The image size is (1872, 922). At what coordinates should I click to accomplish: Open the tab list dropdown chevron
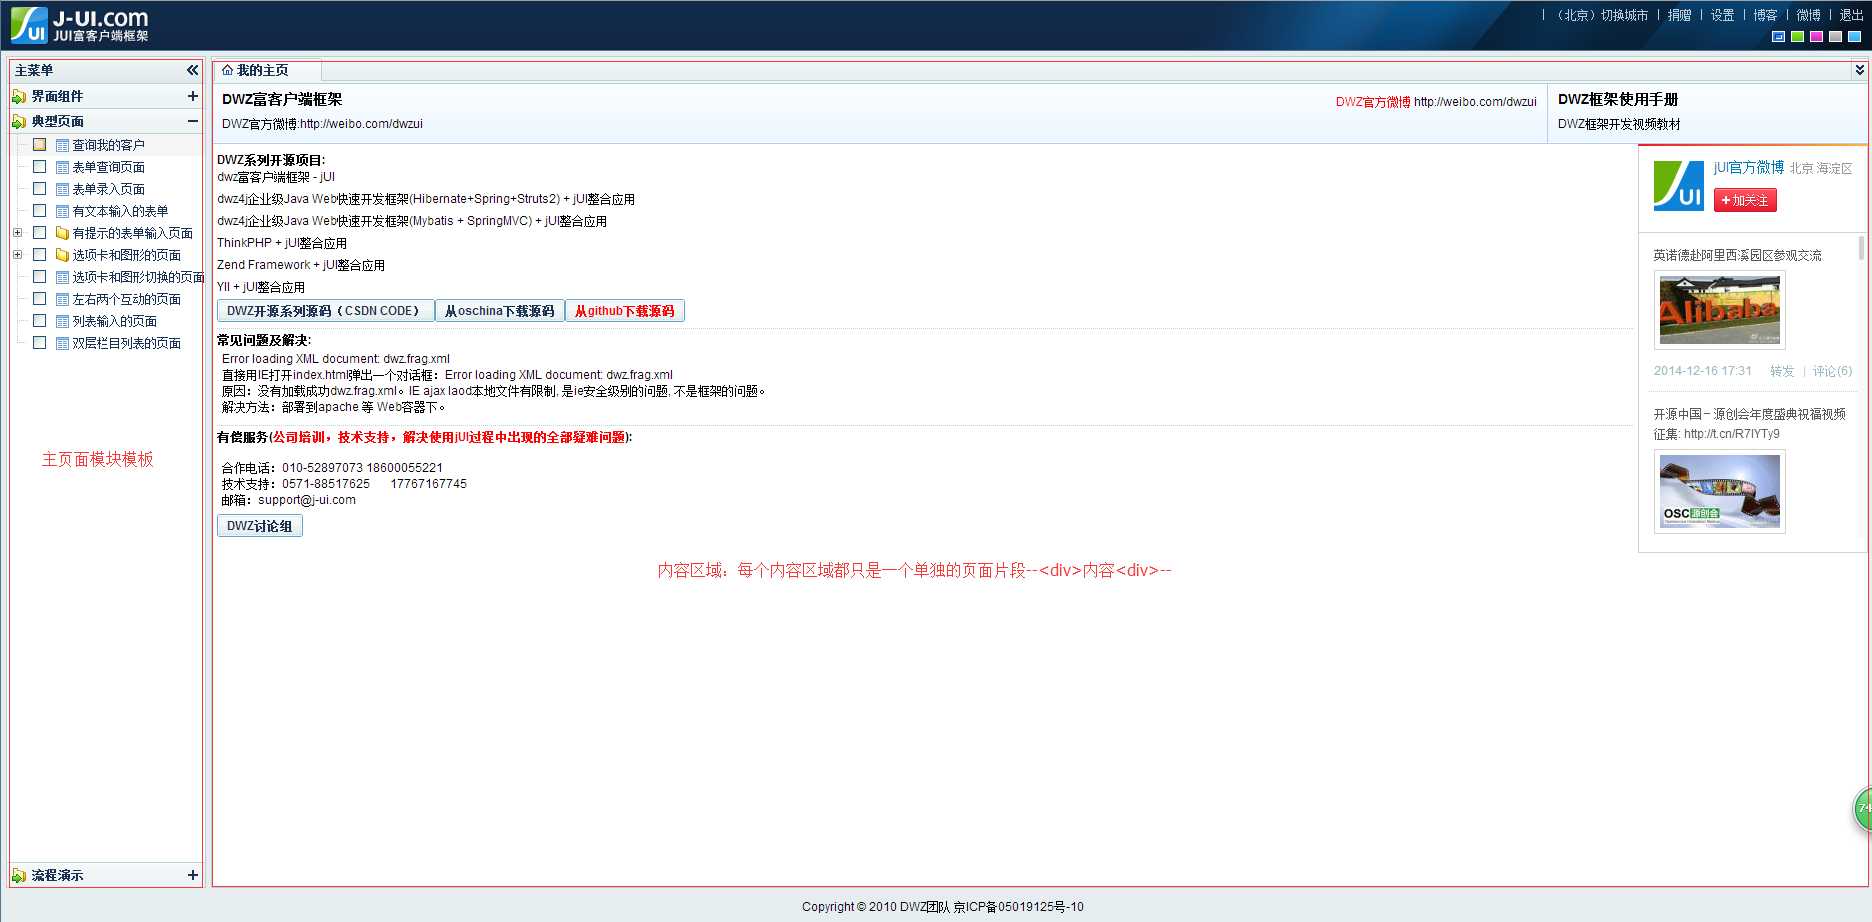pyautogui.click(x=1859, y=70)
